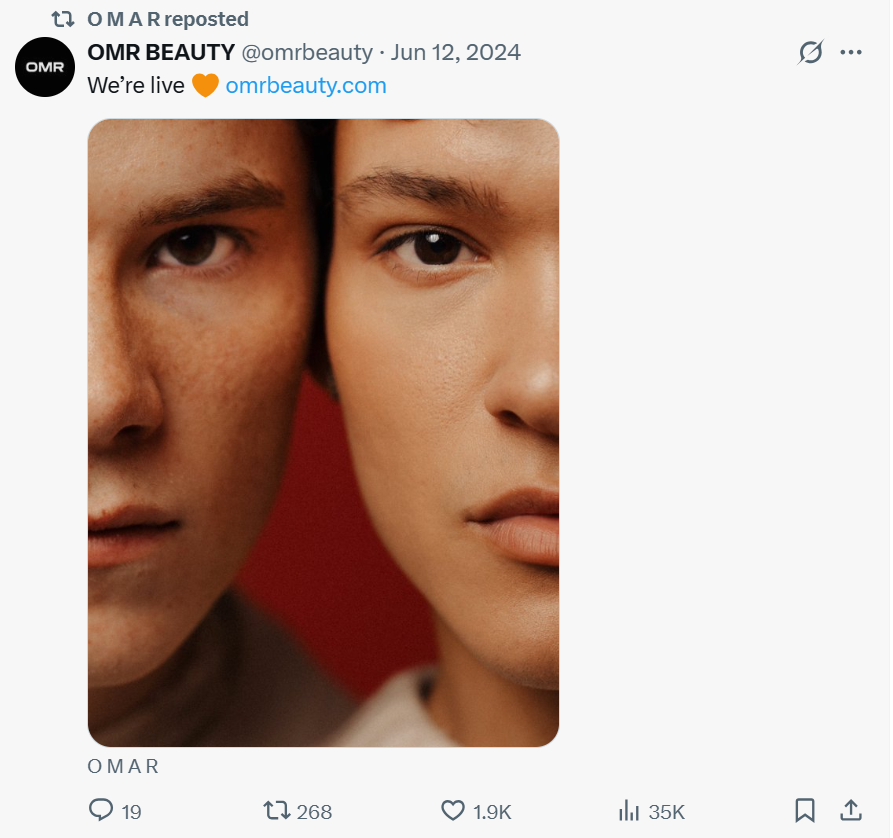This screenshot has width=893, height=838.
Task: Open the "O M A R reposted" link
Action: click(168, 19)
